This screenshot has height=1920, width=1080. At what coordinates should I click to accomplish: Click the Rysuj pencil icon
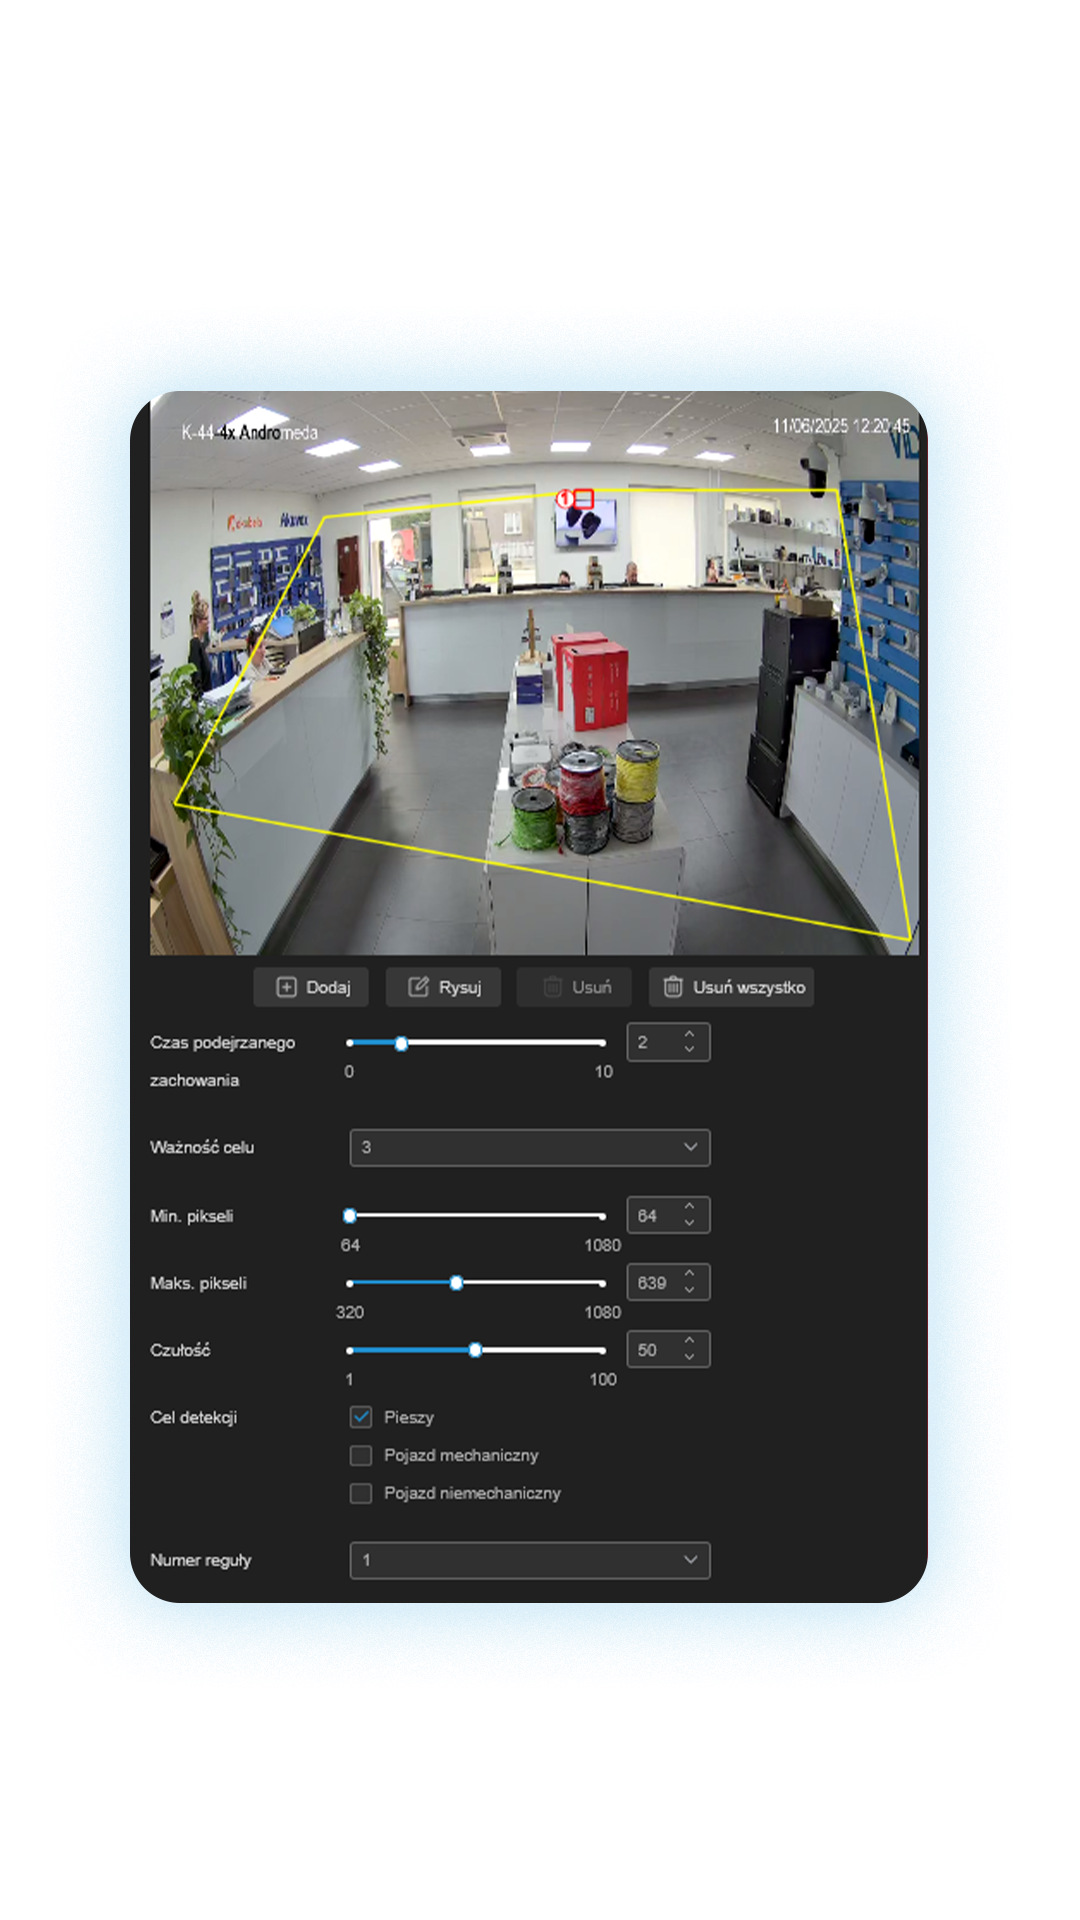click(418, 987)
